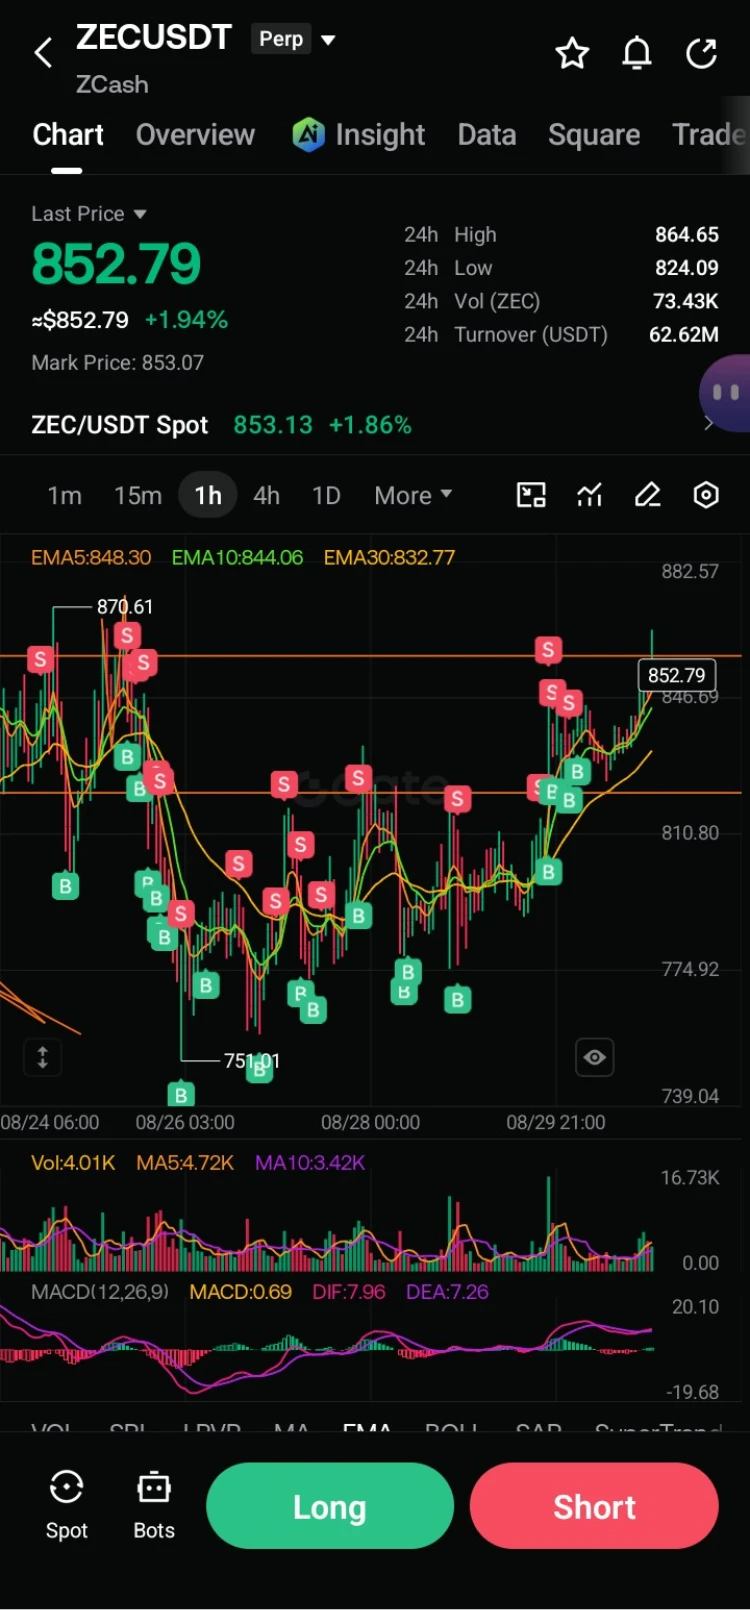Tap the MACD(12,26,9) indicator label
Image resolution: width=750 pixels, height=1610 pixels.
point(100,1291)
